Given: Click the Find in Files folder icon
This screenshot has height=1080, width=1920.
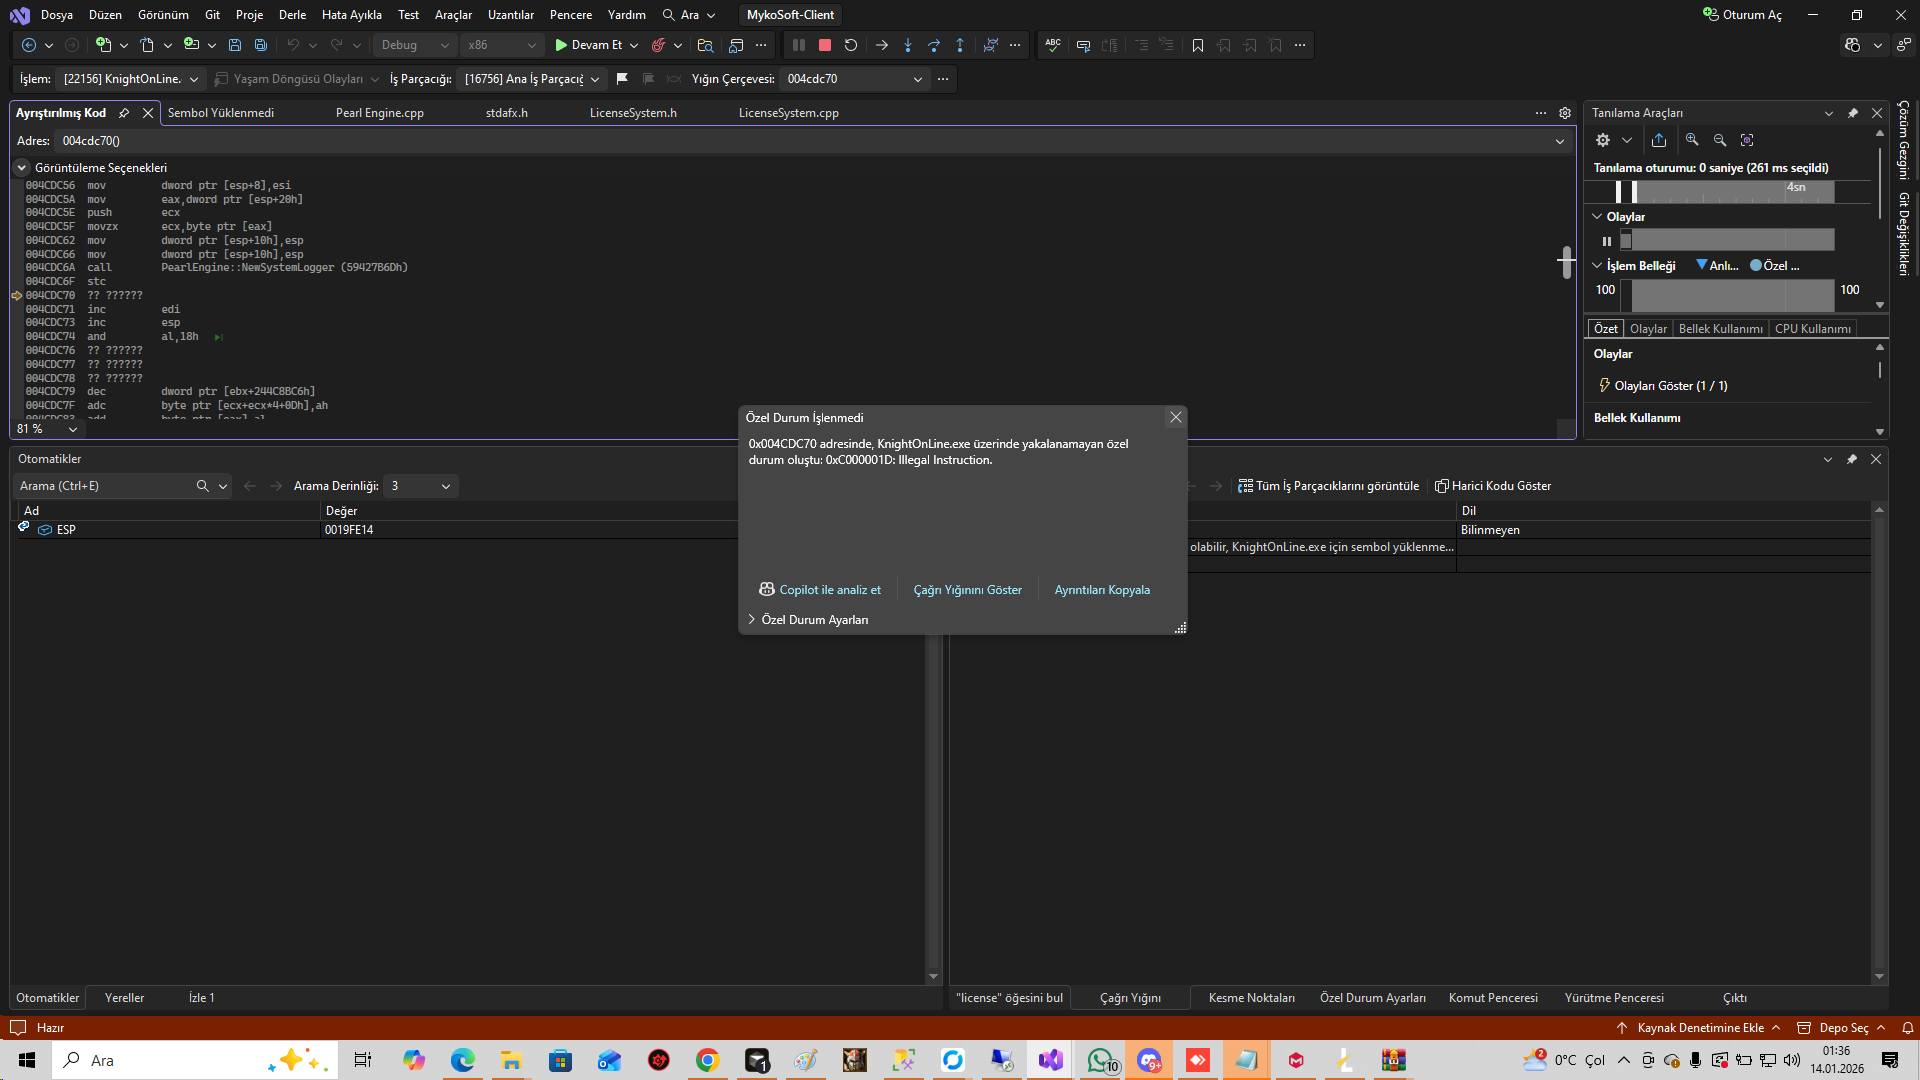Looking at the screenshot, I should 705,45.
